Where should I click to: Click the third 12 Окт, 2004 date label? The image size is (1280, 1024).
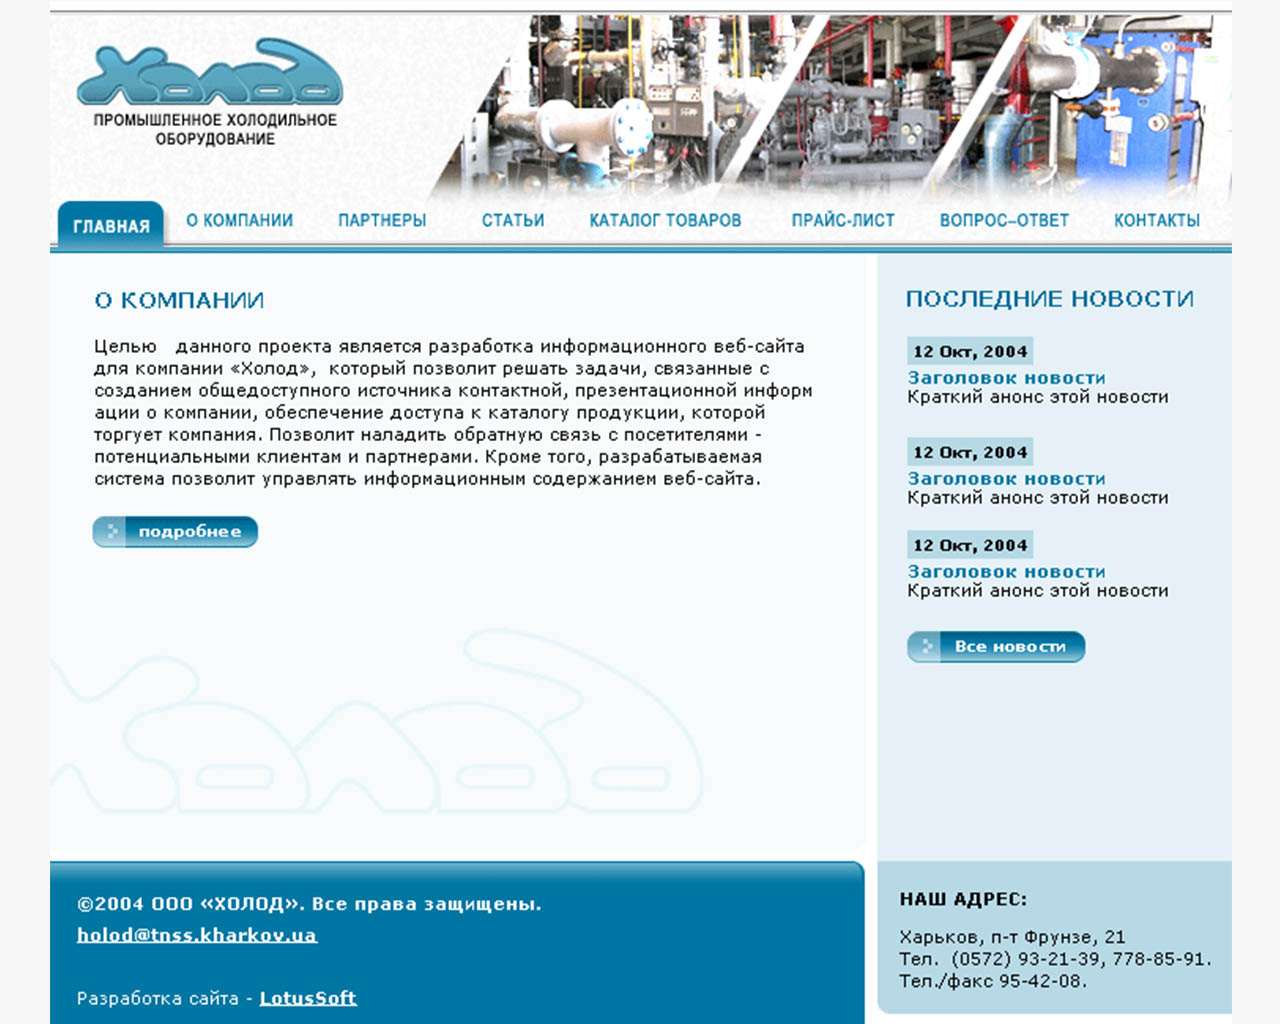(970, 545)
